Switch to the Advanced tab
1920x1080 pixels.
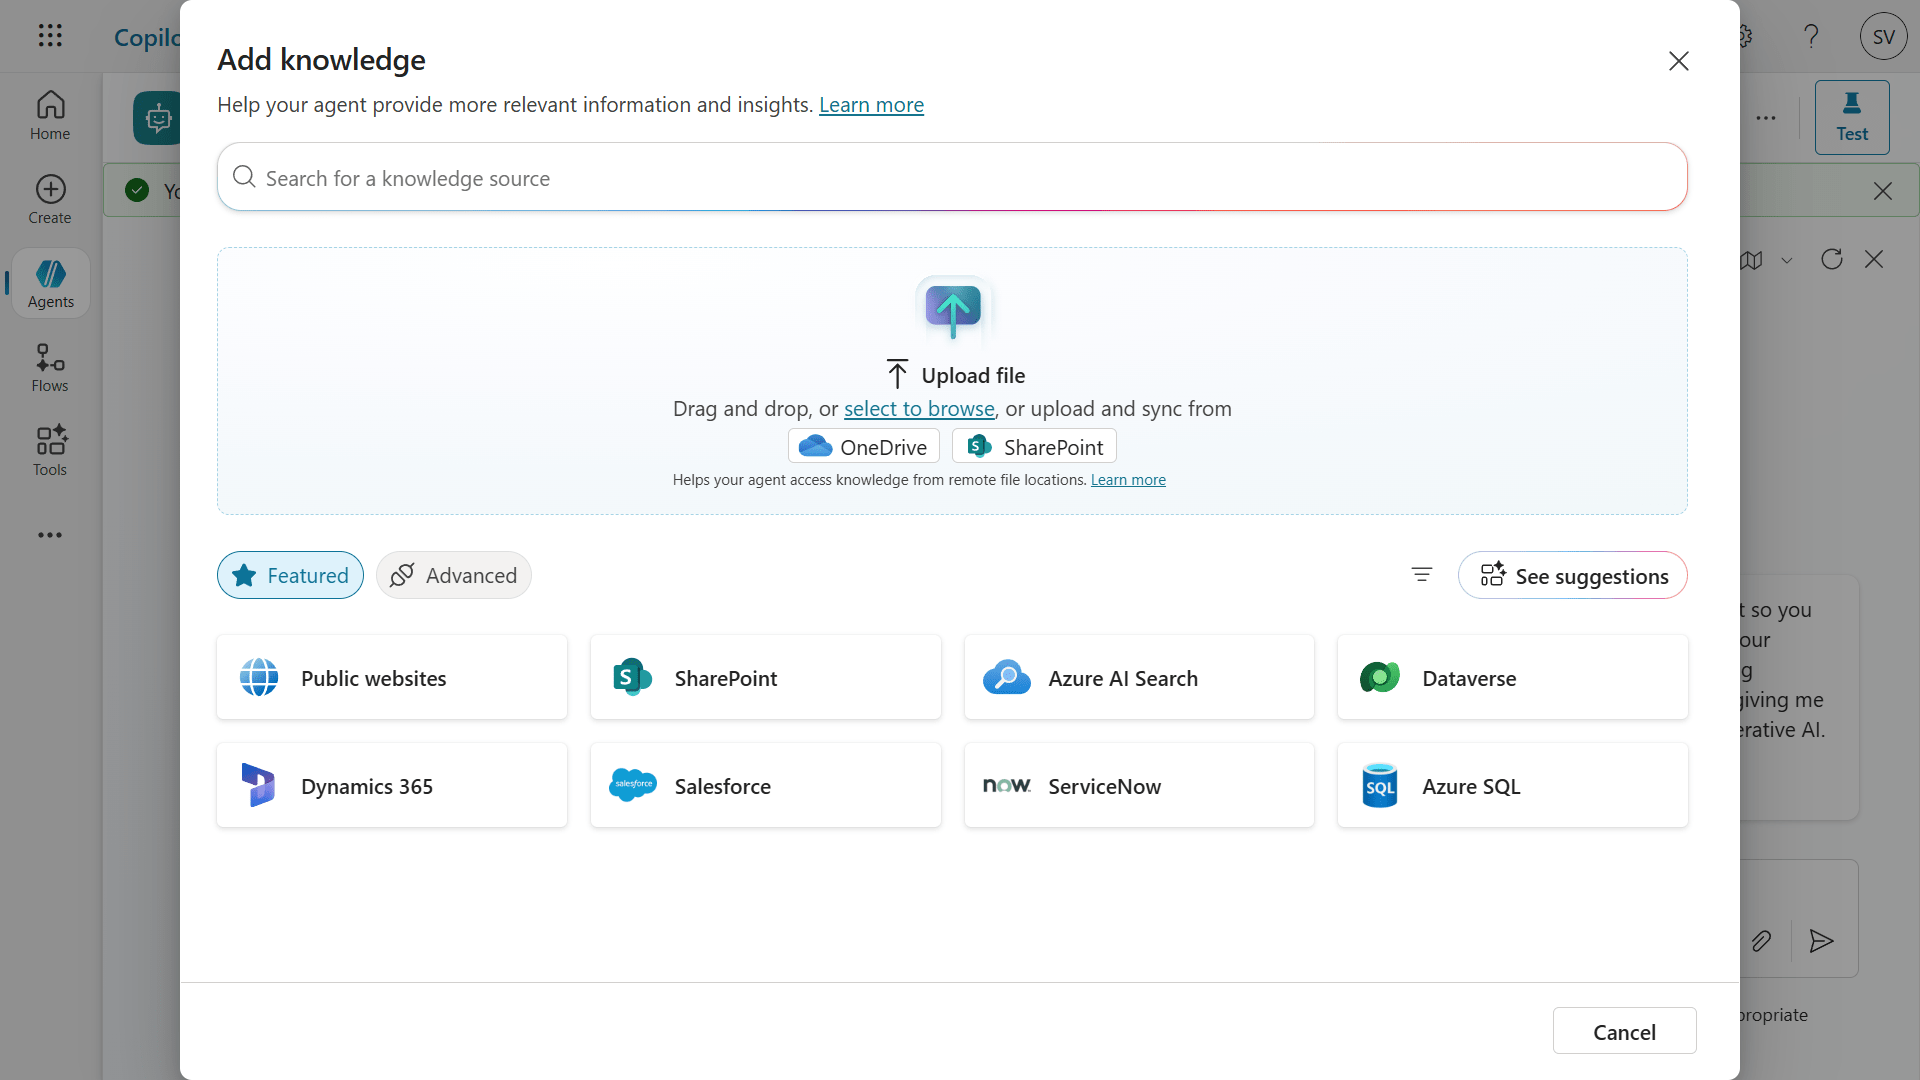tap(453, 575)
